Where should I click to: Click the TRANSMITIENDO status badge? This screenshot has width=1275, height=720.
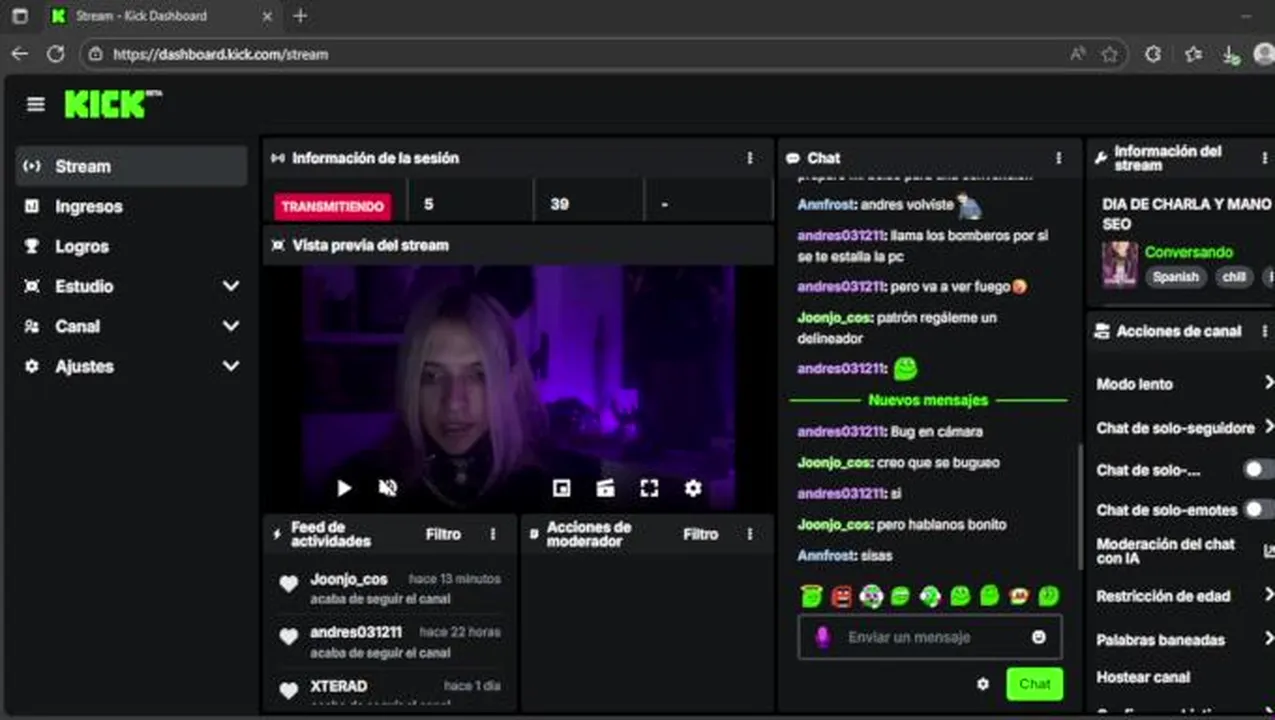pyautogui.click(x=333, y=206)
